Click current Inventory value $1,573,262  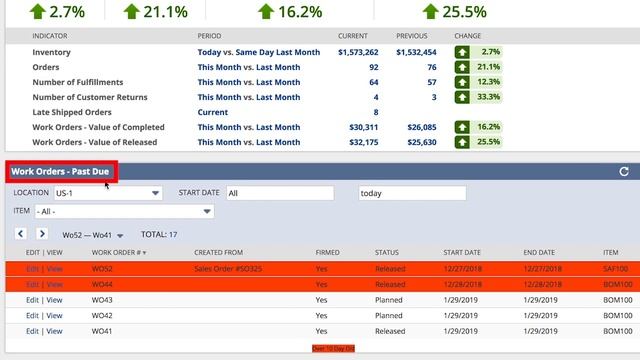pos(358,52)
